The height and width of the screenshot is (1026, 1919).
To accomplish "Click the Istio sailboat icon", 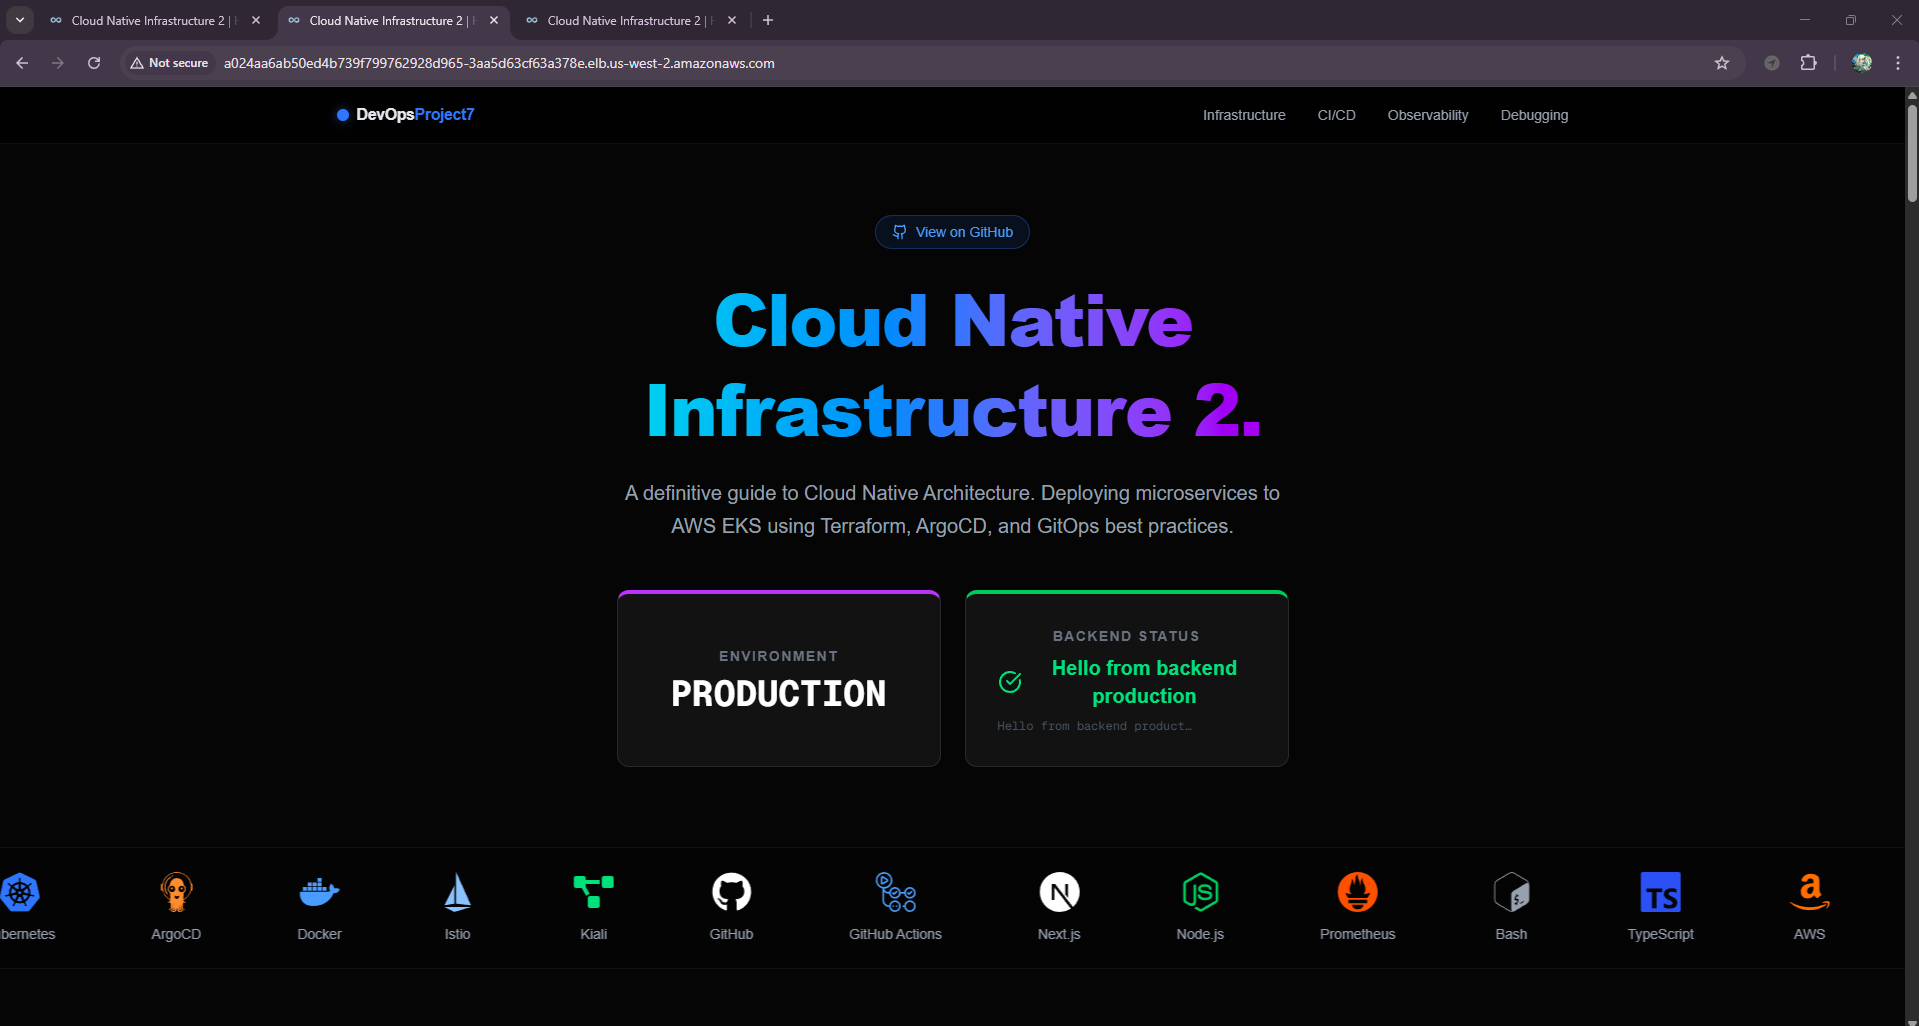I will point(457,891).
